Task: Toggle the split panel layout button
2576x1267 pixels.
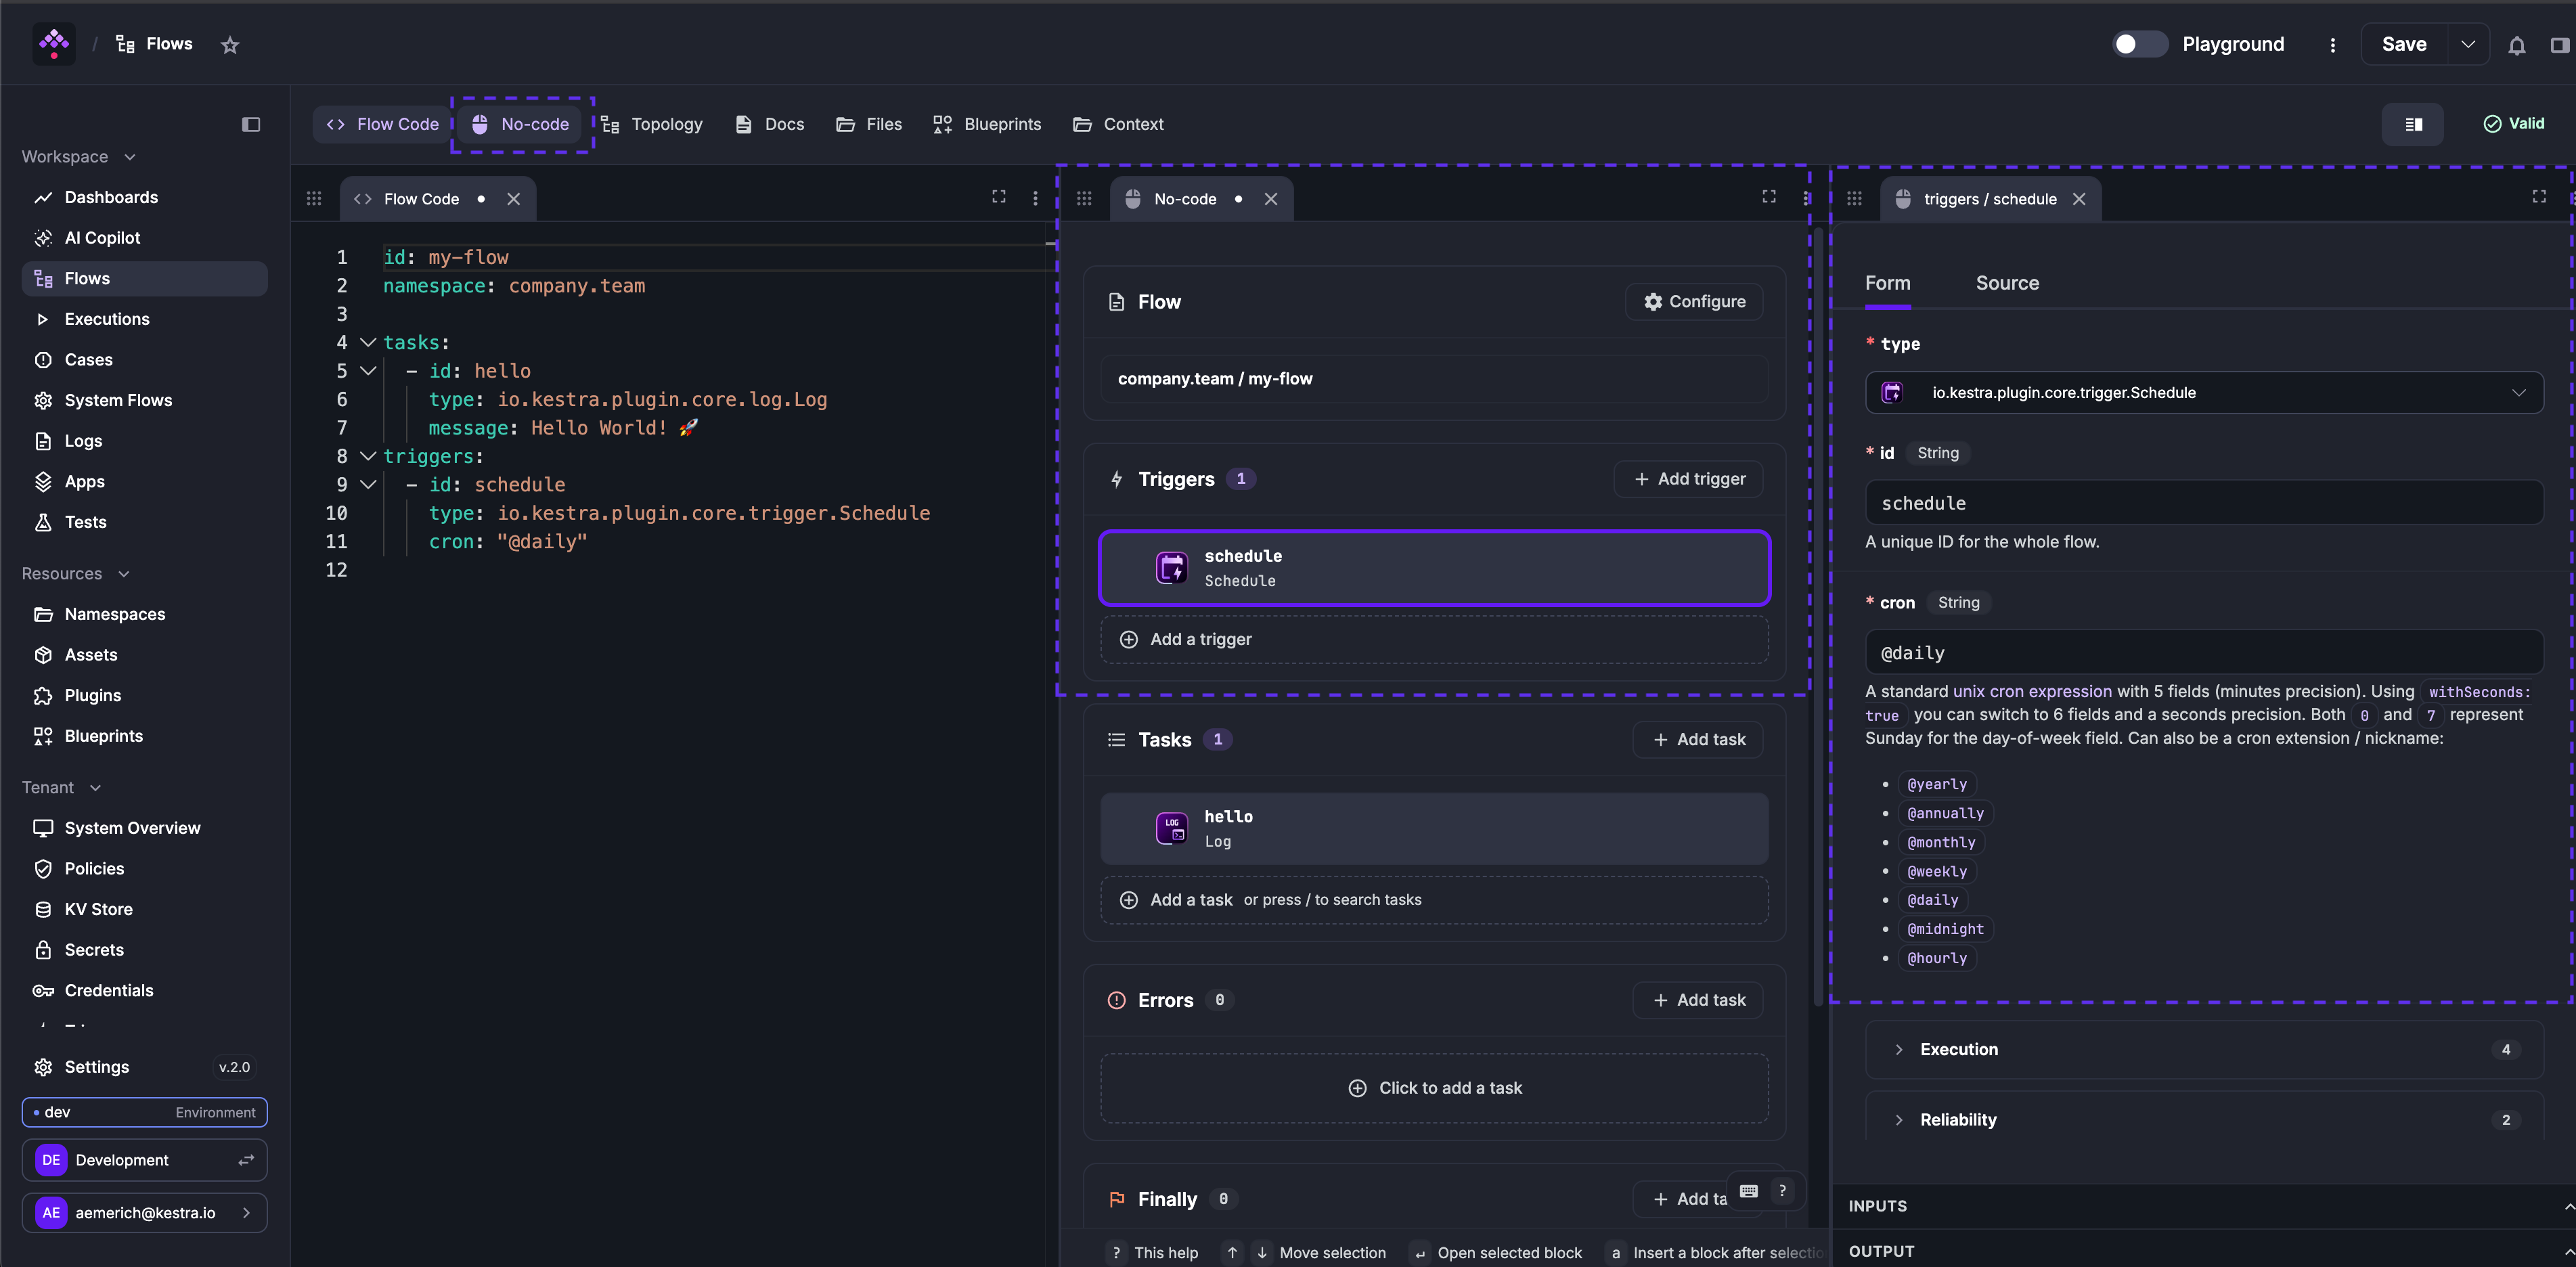Action: point(2412,124)
